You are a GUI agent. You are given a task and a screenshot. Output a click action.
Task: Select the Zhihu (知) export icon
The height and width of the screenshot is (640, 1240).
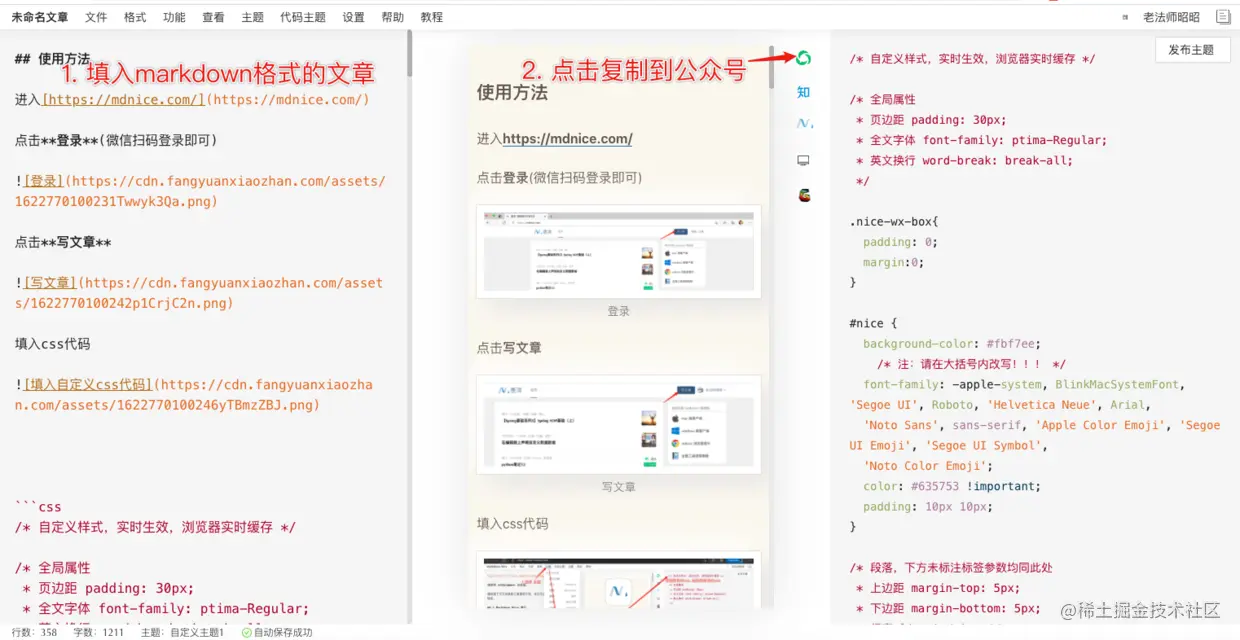coord(803,91)
